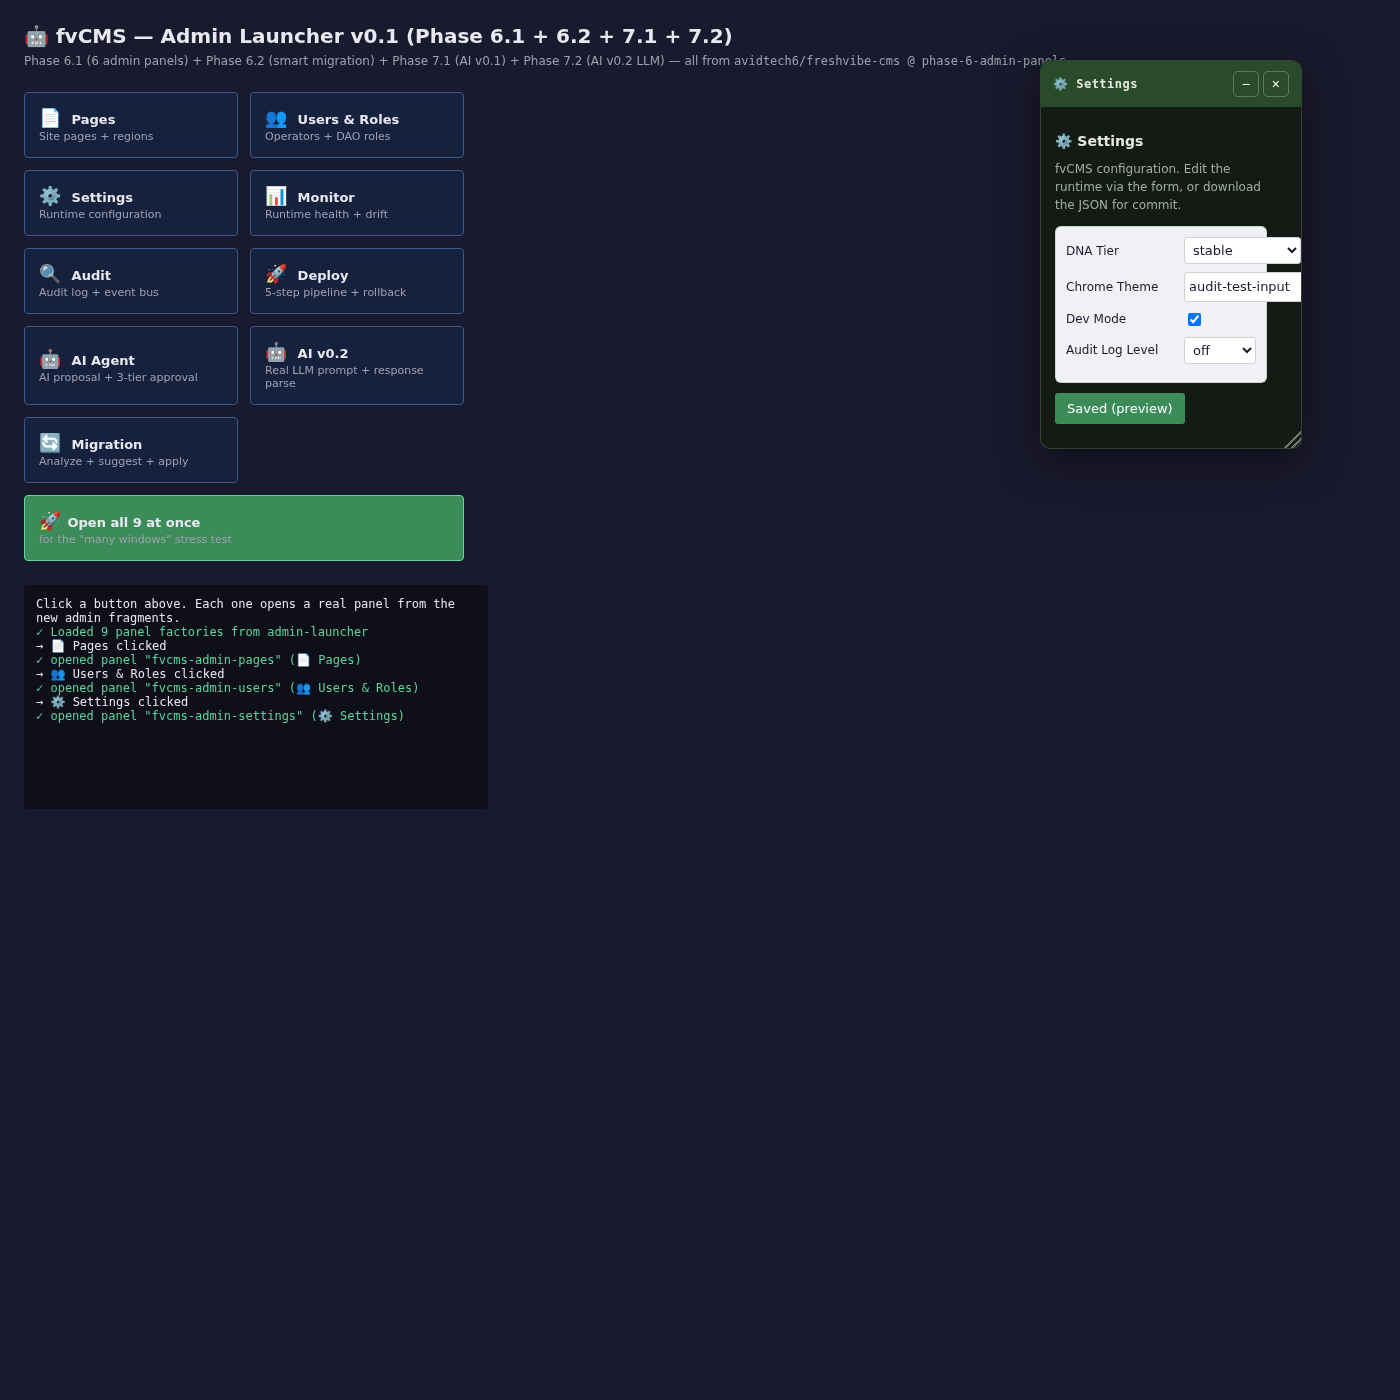
Task: Toggle the Dev Mode checkbox
Action: [x=1194, y=319]
